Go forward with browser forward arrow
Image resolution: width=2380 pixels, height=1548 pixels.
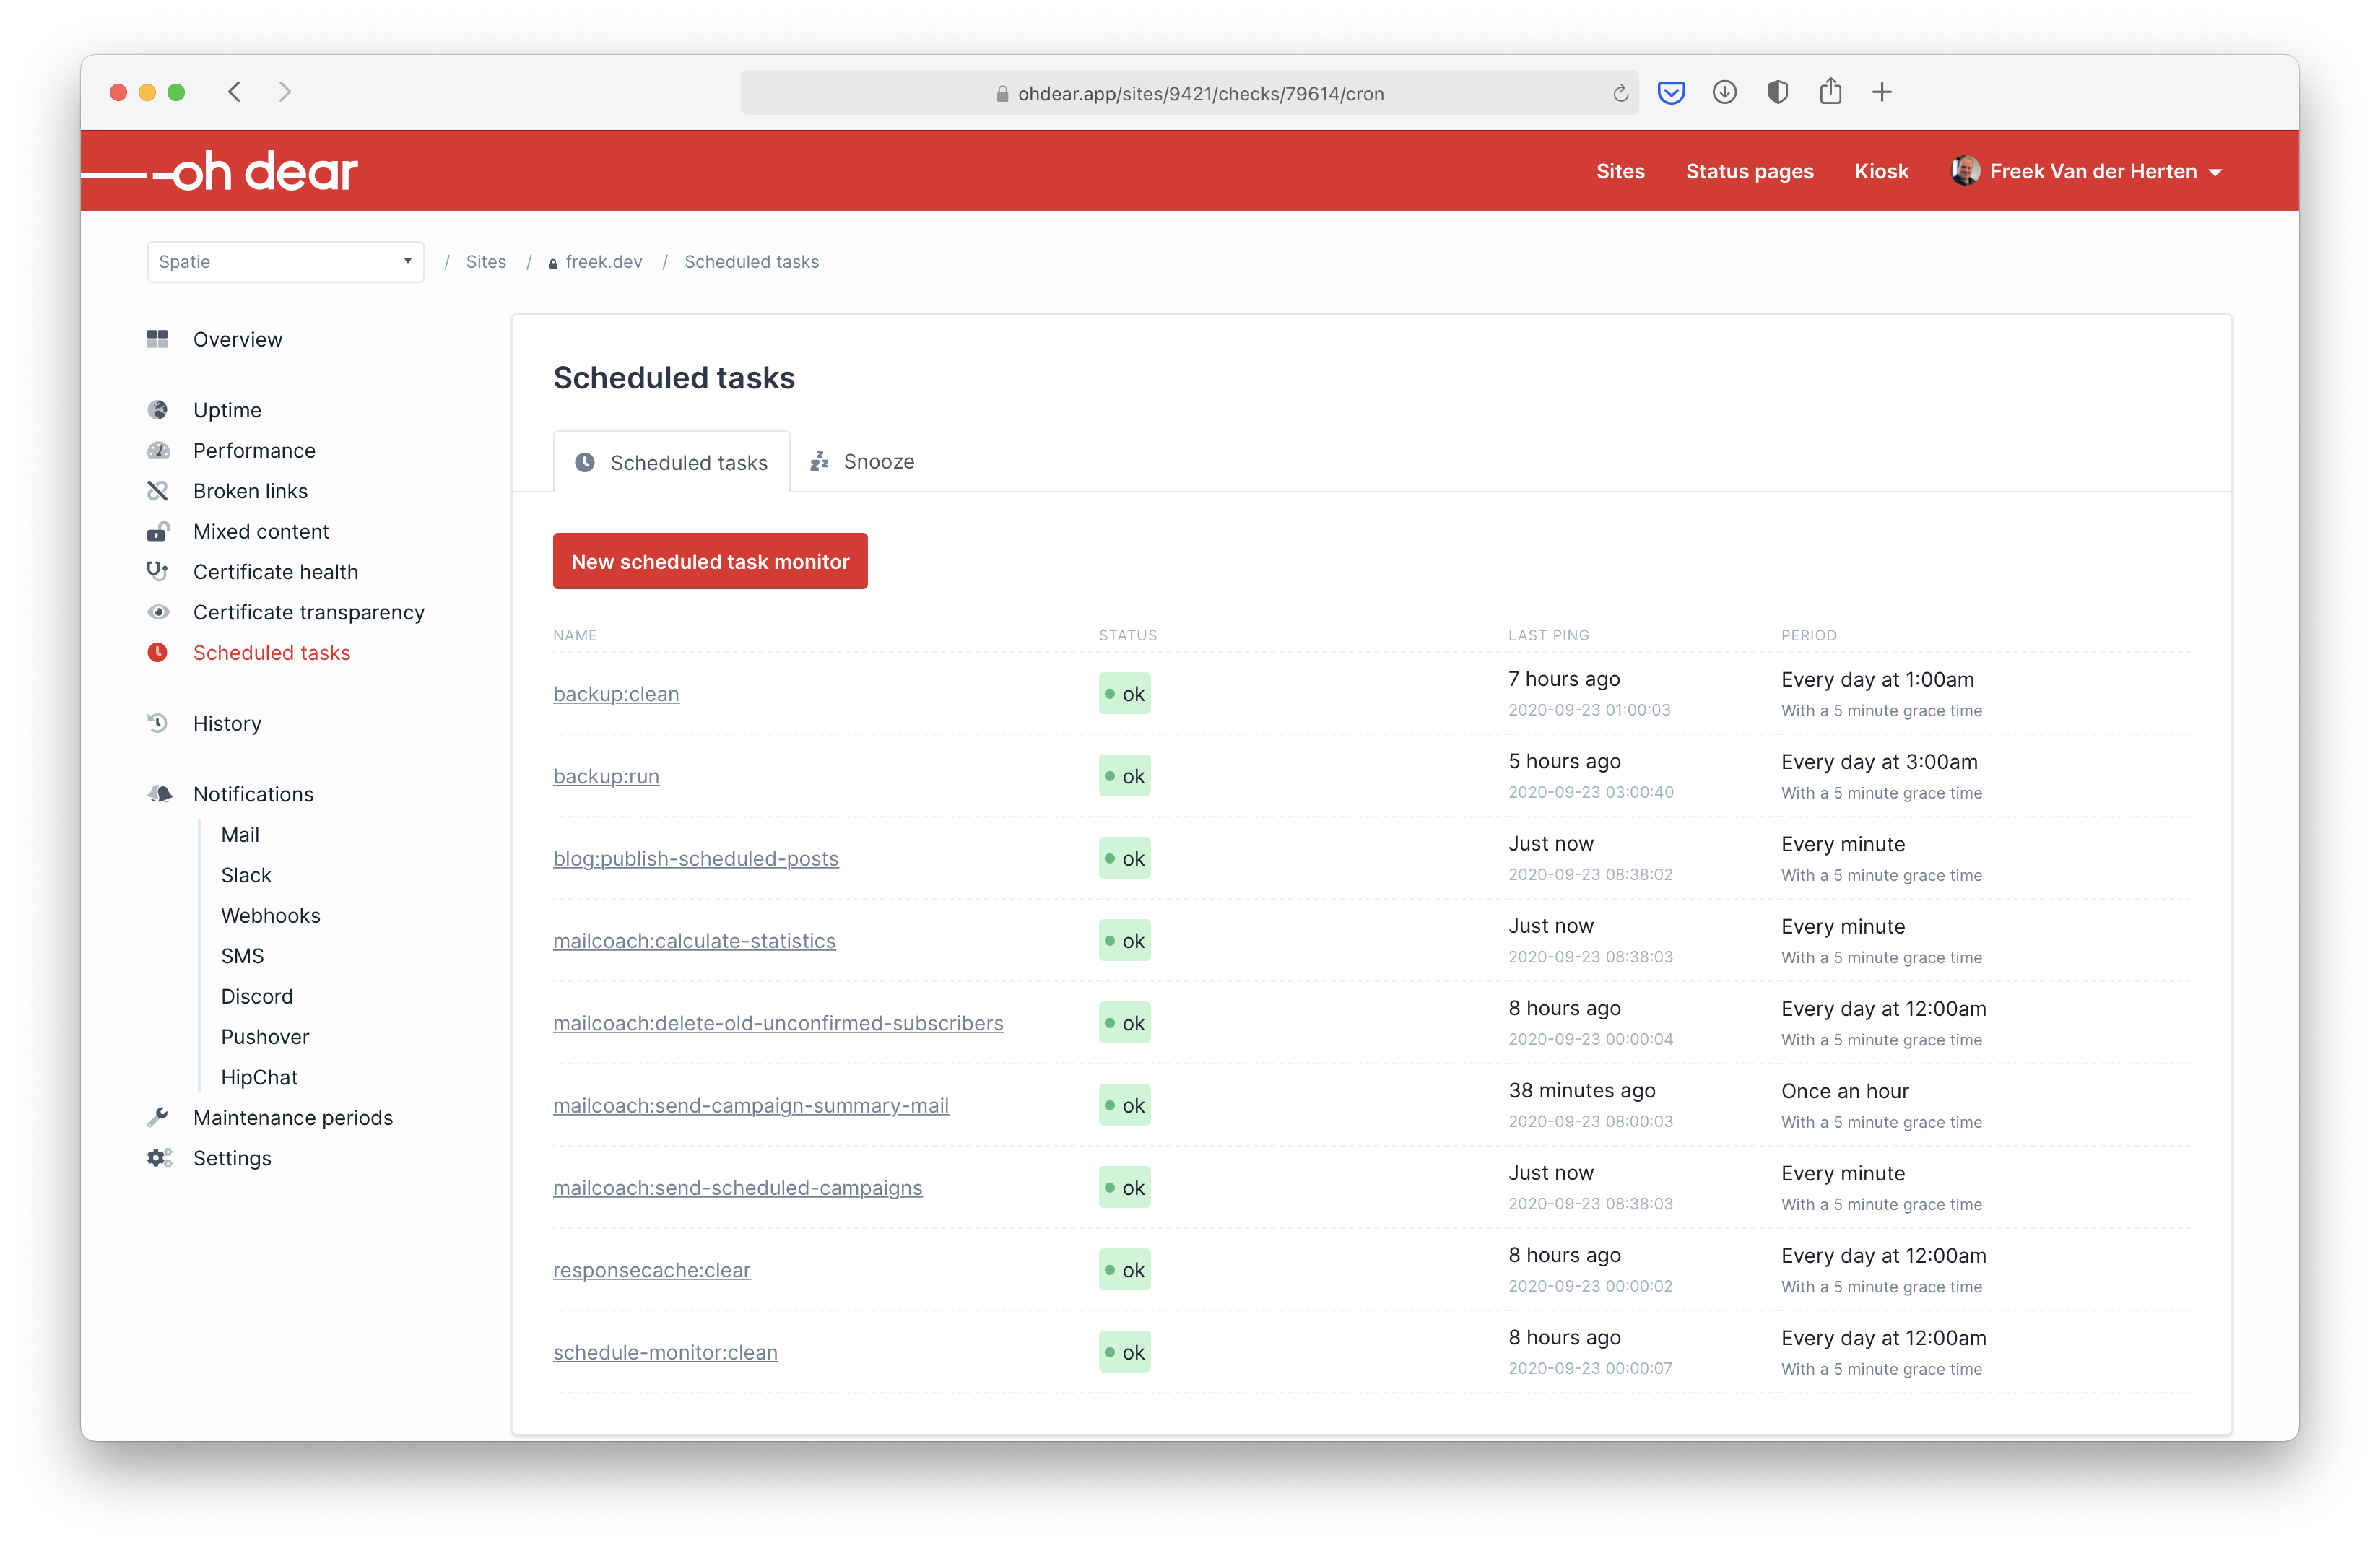pyautogui.click(x=285, y=92)
